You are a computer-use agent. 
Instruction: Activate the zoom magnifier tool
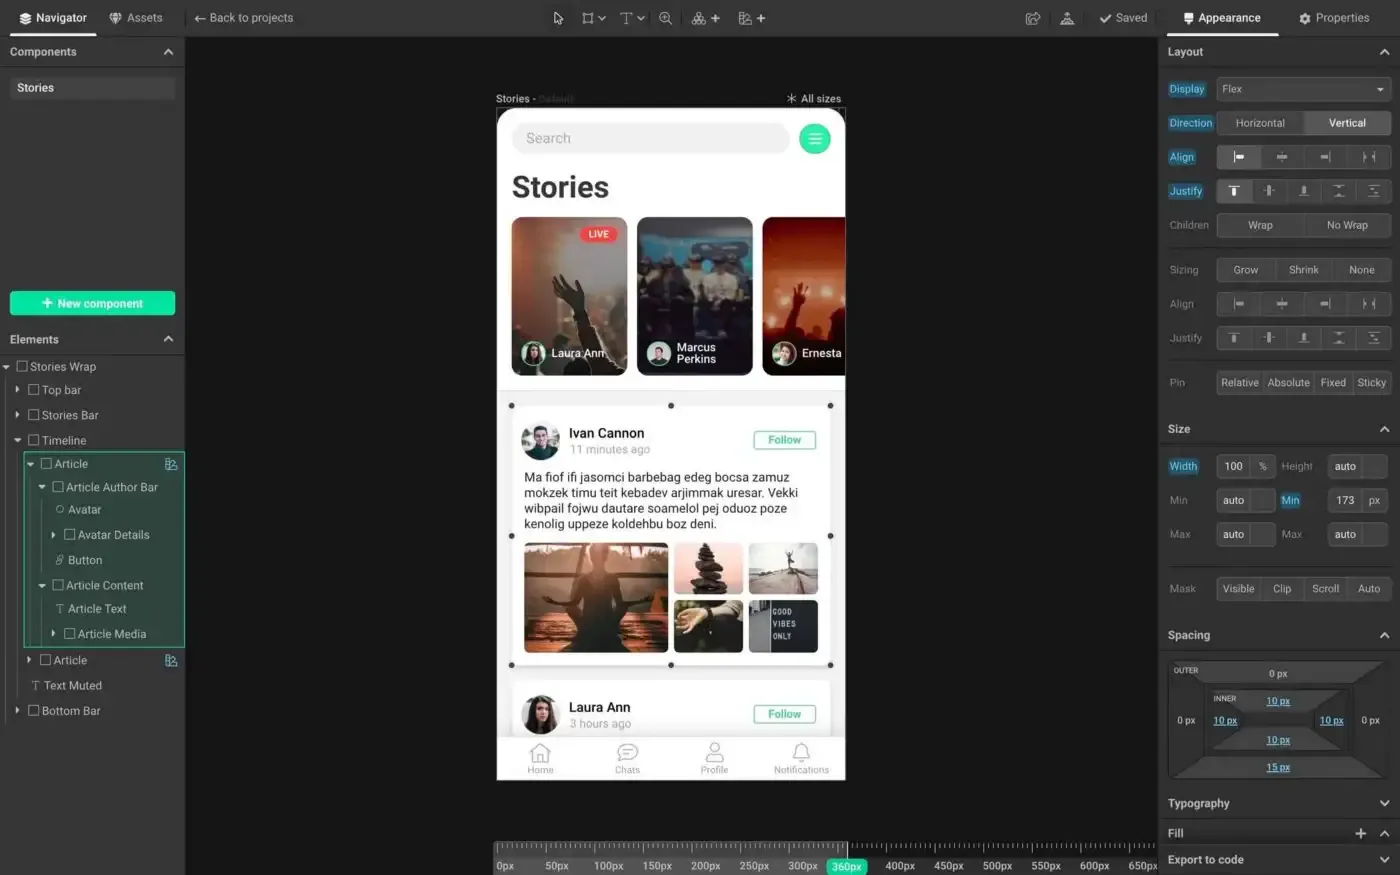(x=665, y=18)
